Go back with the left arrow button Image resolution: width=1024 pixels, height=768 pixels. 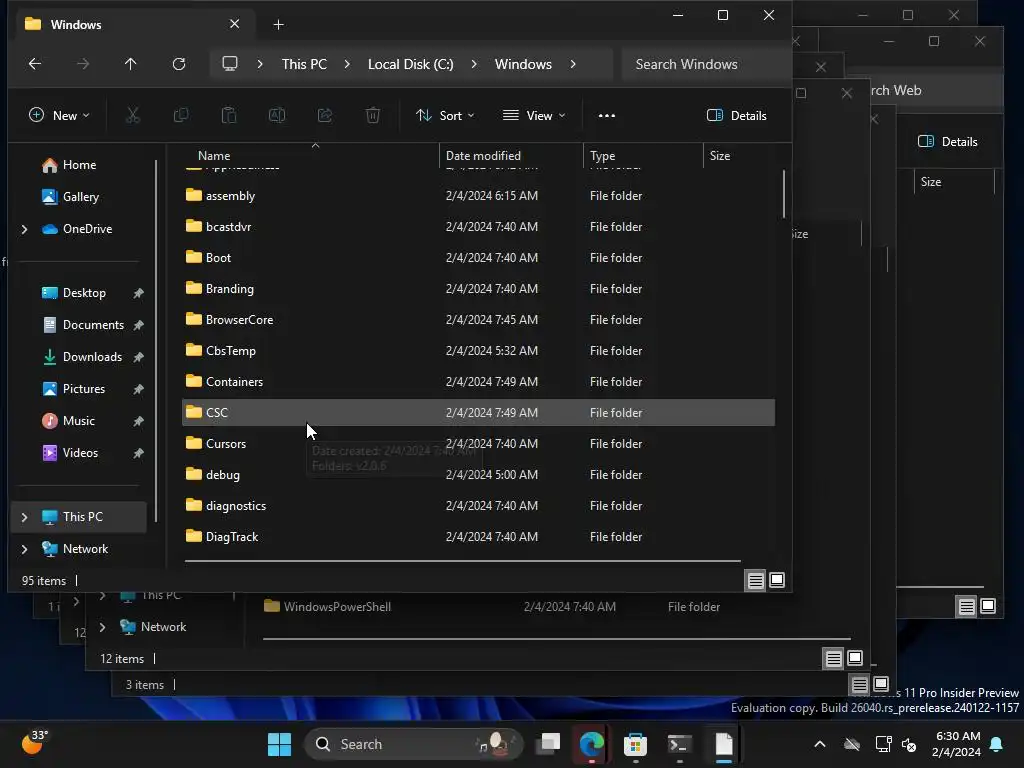[x=35, y=64]
